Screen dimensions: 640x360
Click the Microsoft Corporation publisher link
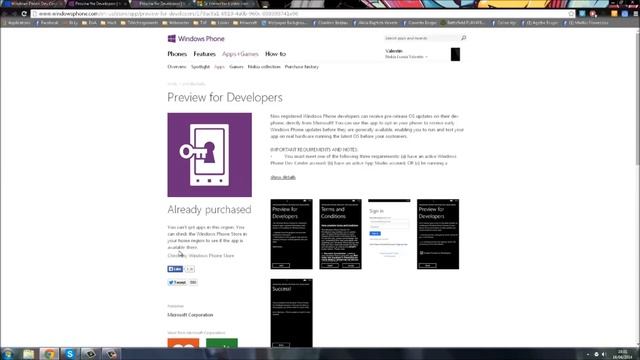[x=190, y=315]
